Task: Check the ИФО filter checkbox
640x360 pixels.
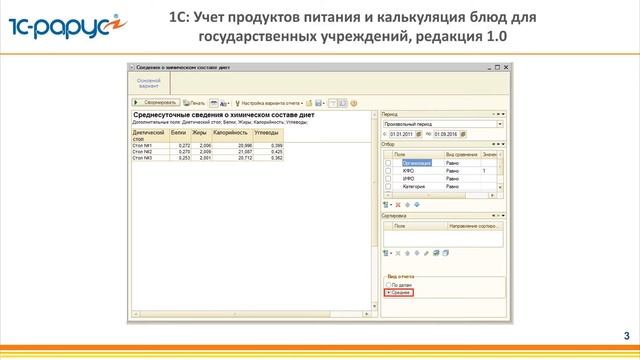Action: click(x=388, y=178)
